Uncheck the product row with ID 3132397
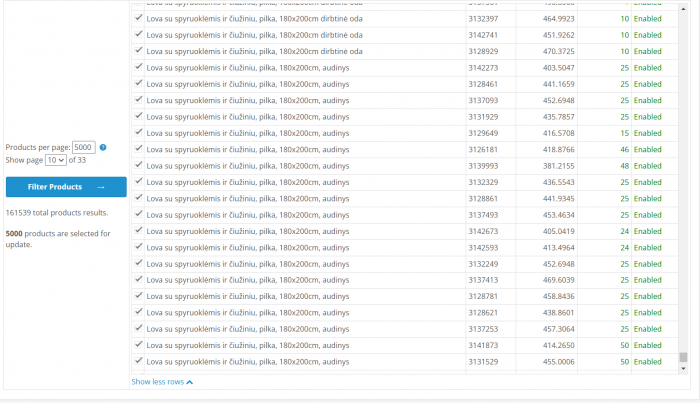The height and width of the screenshot is (403, 700). tap(138, 18)
